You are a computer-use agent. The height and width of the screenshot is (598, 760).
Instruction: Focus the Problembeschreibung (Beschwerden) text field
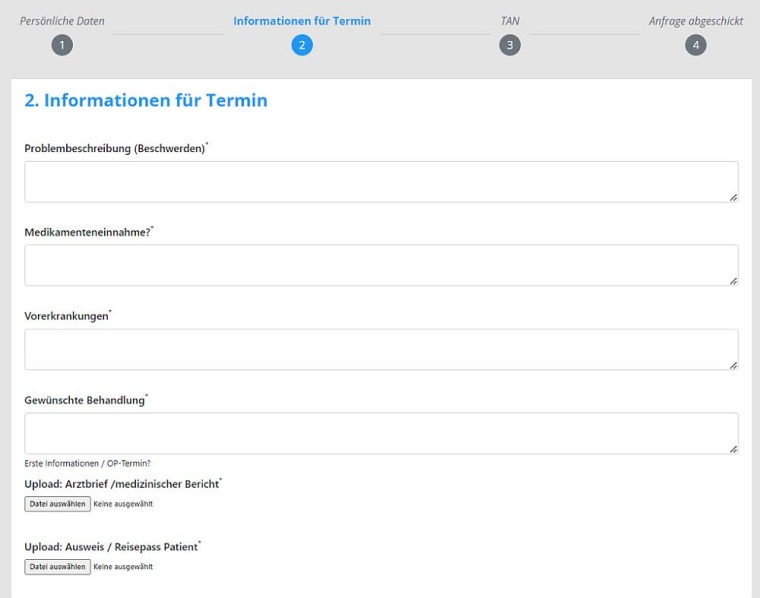click(x=380, y=182)
